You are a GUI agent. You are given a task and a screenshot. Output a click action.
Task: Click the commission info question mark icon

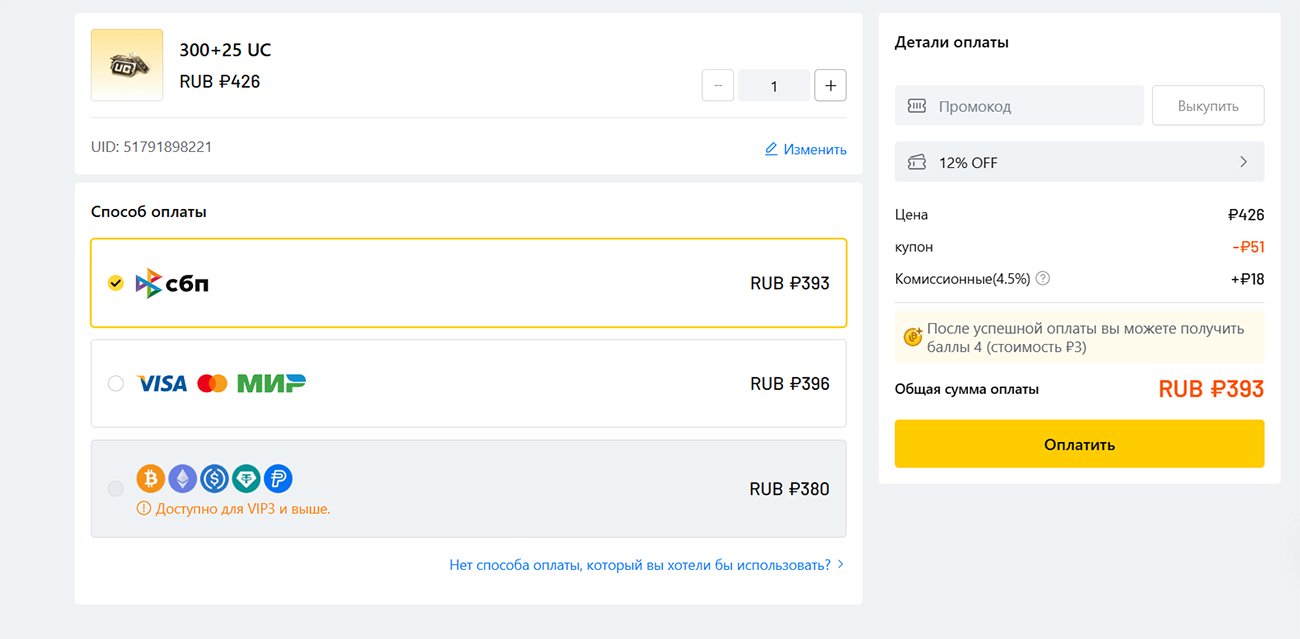pos(1043,279)
